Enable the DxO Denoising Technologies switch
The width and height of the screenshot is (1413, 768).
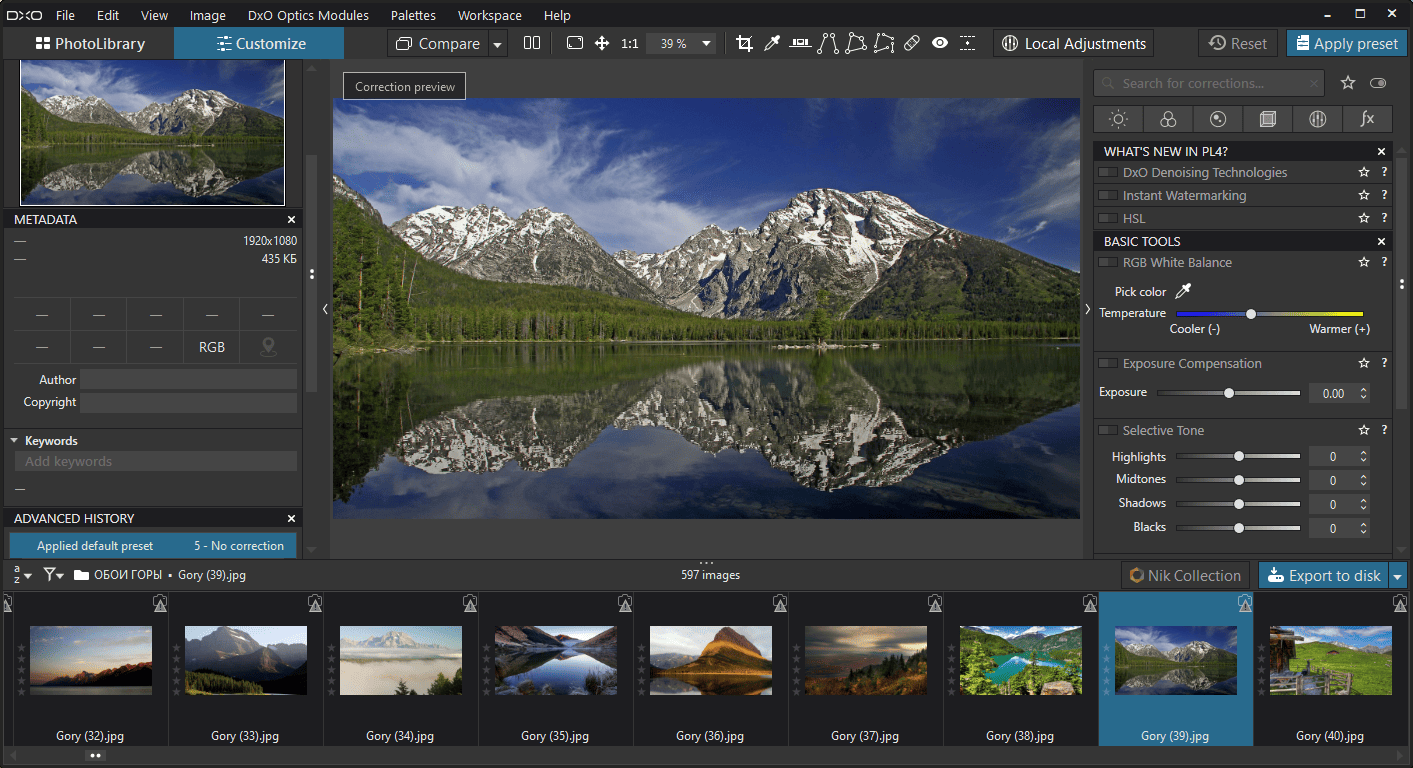tap(1108, 173)
